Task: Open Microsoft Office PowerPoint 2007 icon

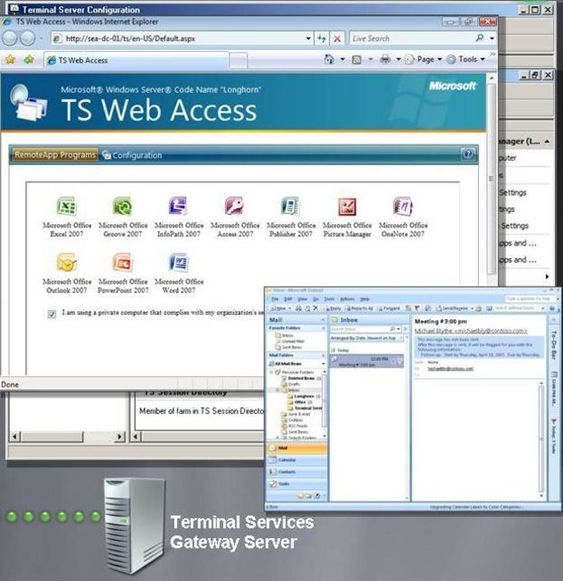Action: [x=123, y=273]
